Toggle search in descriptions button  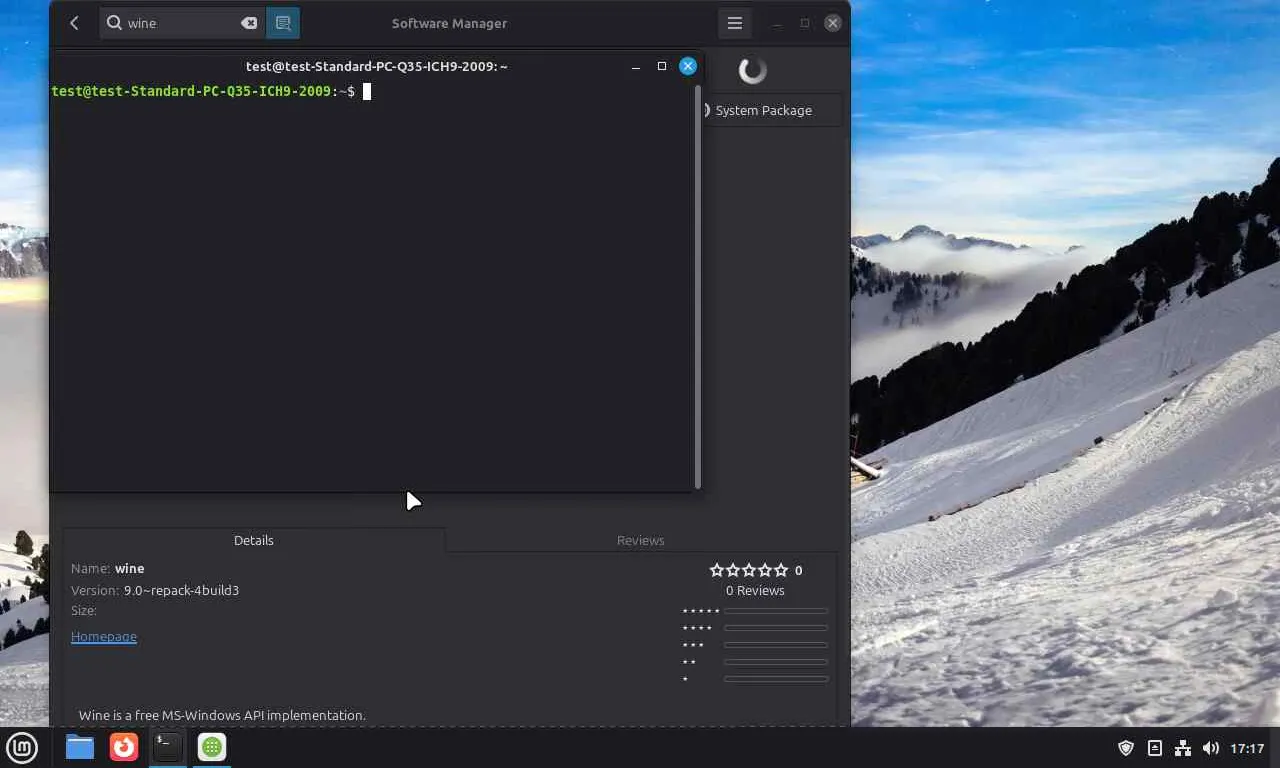click(283, 23)
